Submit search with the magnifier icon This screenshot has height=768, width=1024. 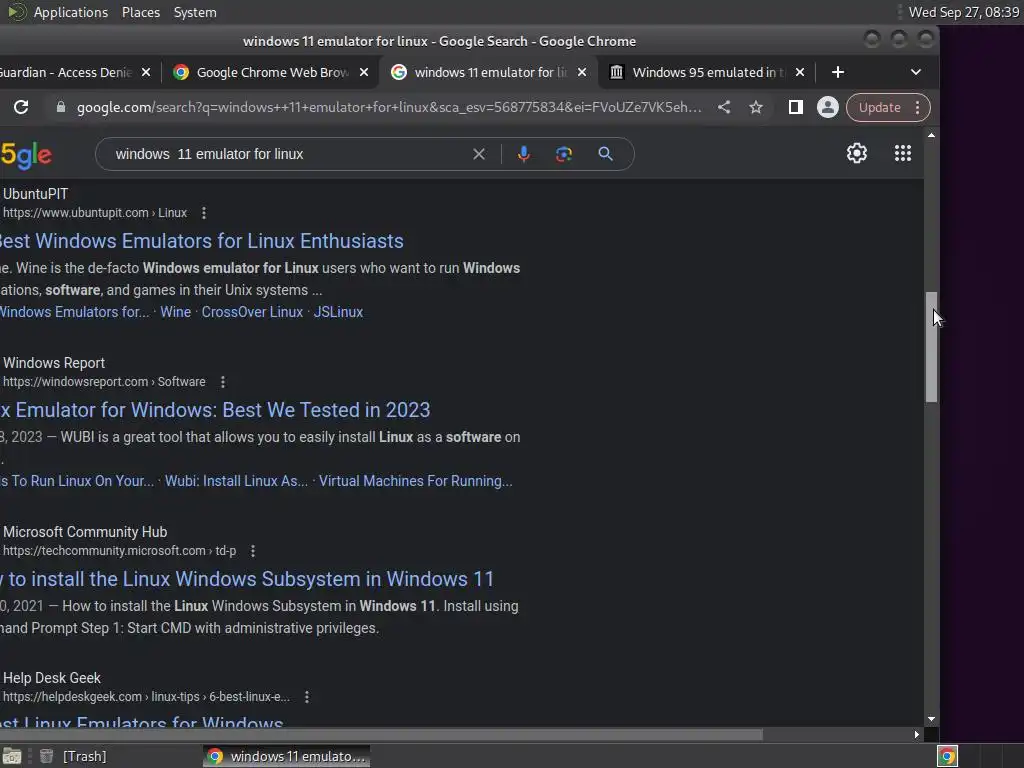605,154
